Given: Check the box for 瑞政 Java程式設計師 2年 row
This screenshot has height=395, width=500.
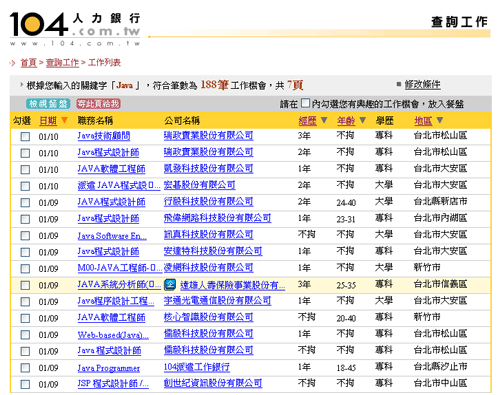Looking at the screenshot, I should point(25,153).
